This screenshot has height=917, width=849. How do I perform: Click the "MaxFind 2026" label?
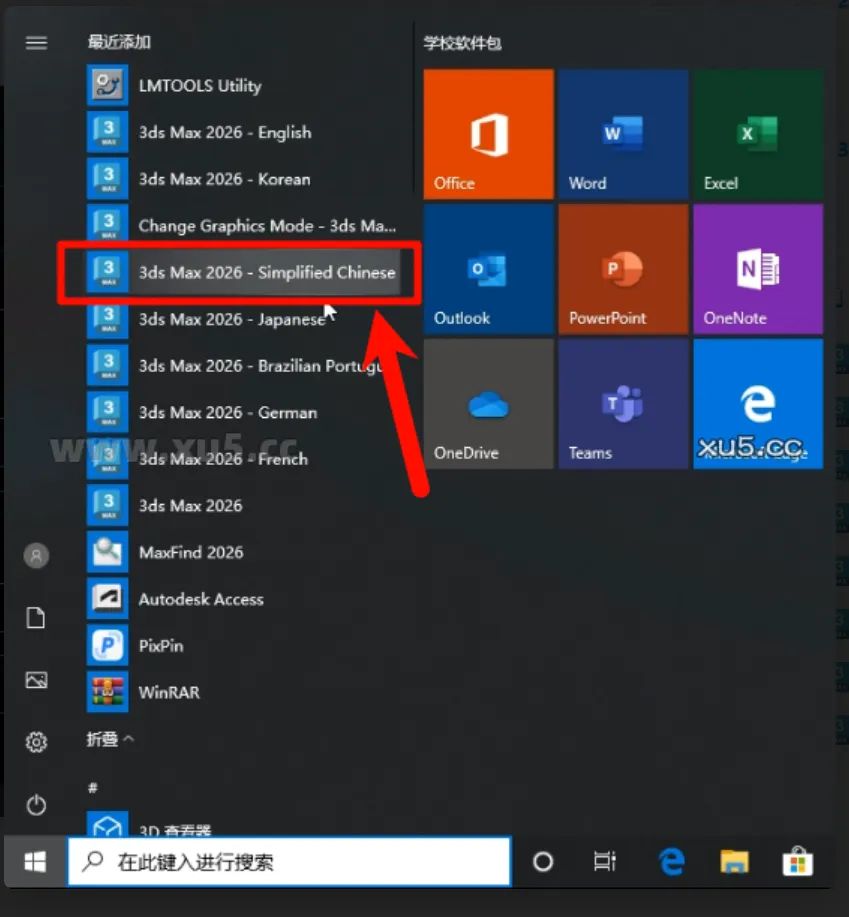click(x=191, y=552)
